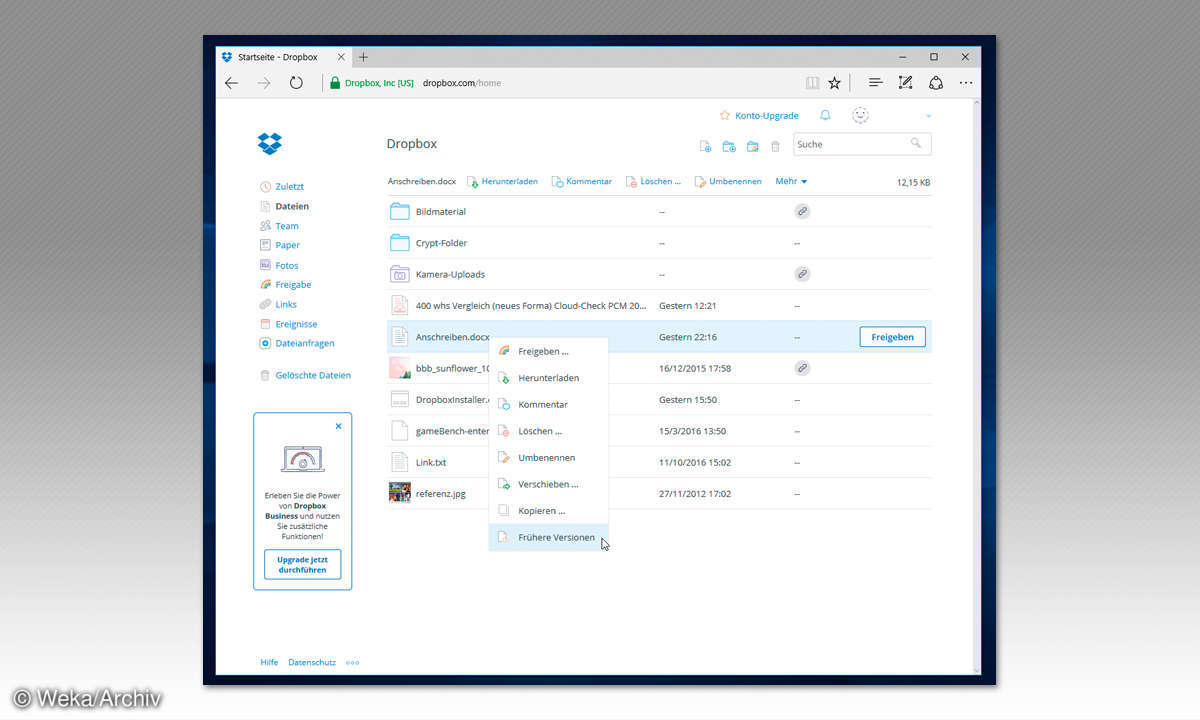Click the Dropbox logo in sidebar
Viewport: 1200px width, 720px height.
pos(270,144)
